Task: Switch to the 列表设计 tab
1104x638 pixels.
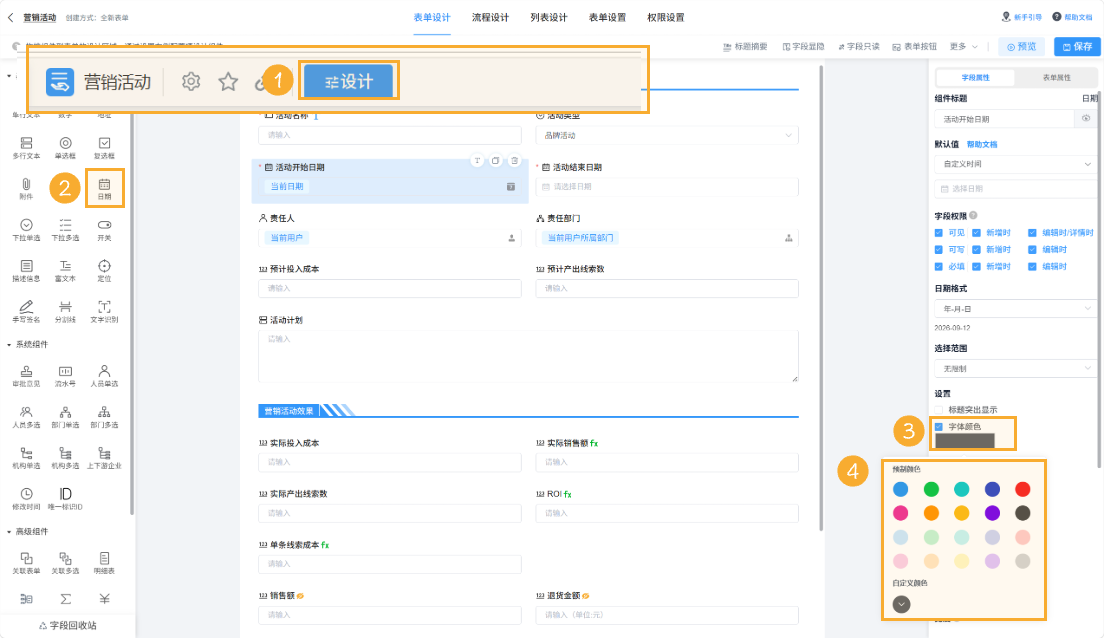Action: (x=548, y=18)
